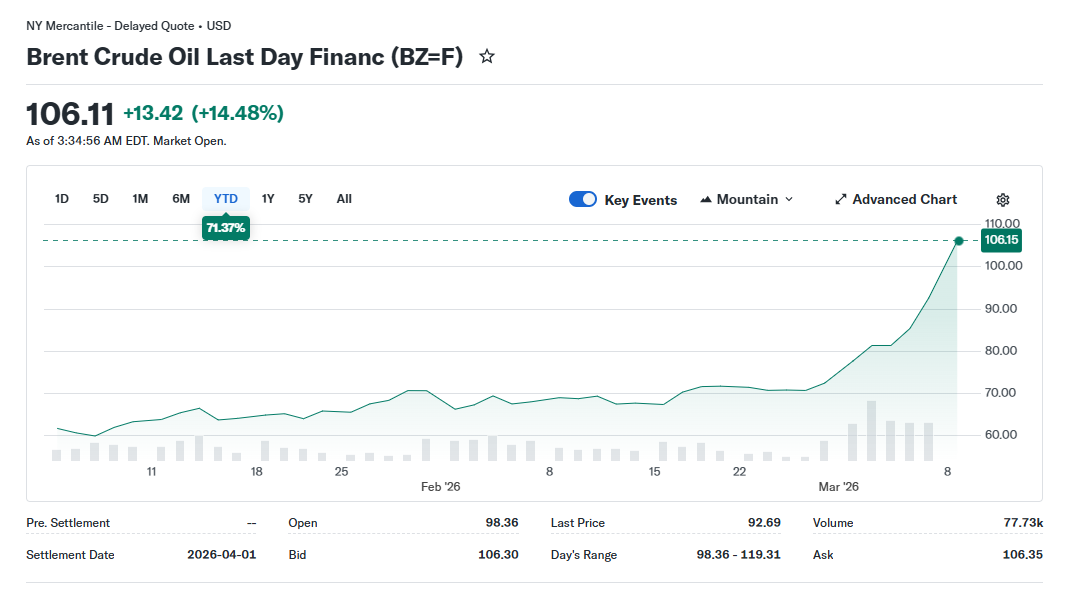The image size is (1067, 599).
Task: Switch chart to 1Y range
Action: click(x=268, y=199)
